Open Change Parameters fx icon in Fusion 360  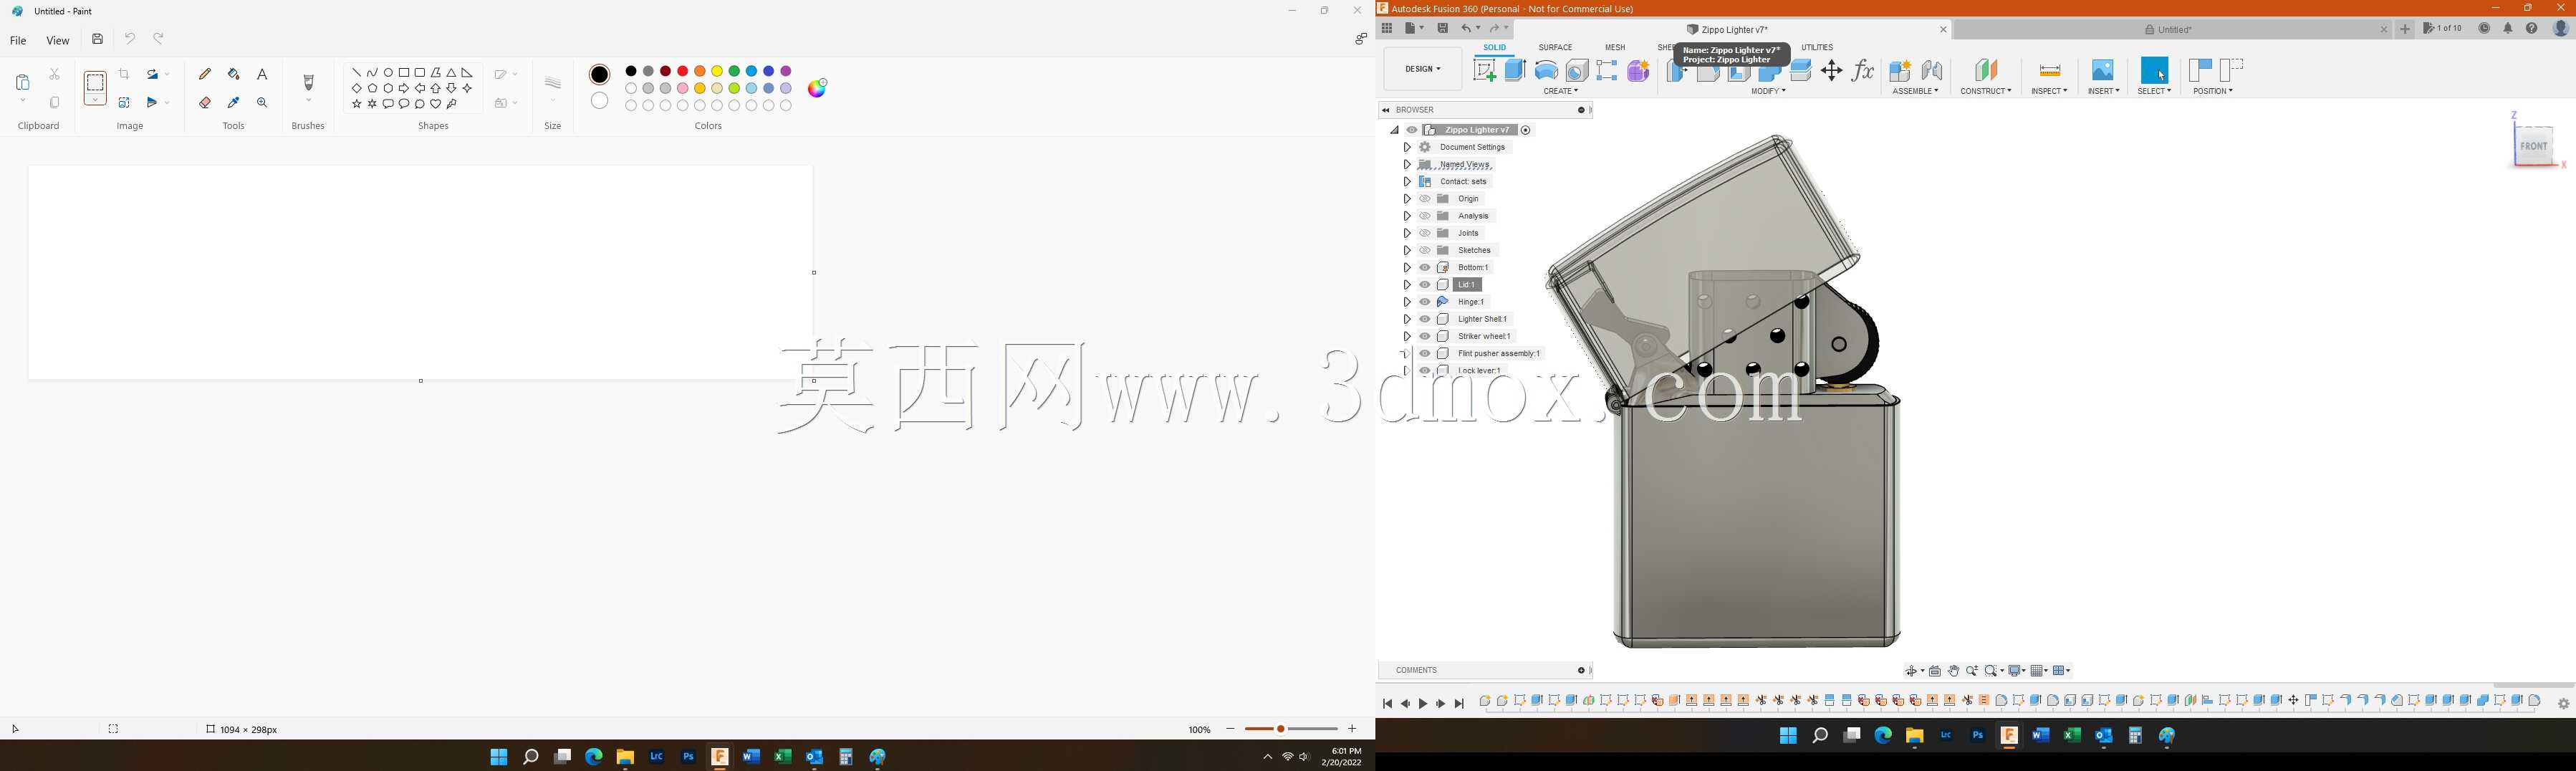pyautogui.click(x=1863, y=70)
